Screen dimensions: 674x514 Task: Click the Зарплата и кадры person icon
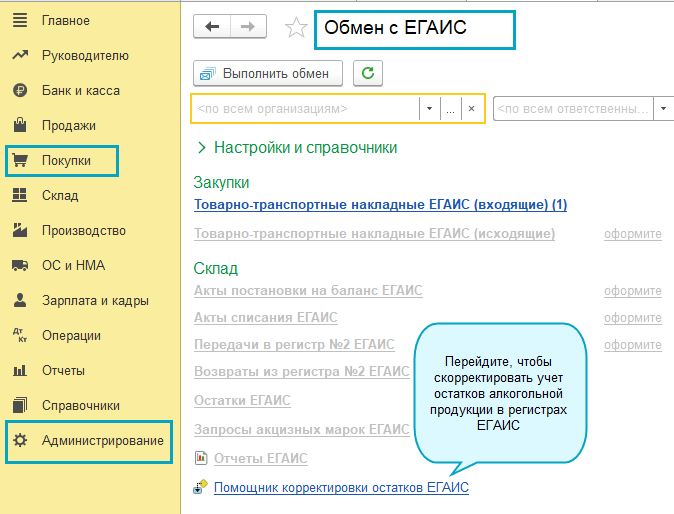[20, 300]
